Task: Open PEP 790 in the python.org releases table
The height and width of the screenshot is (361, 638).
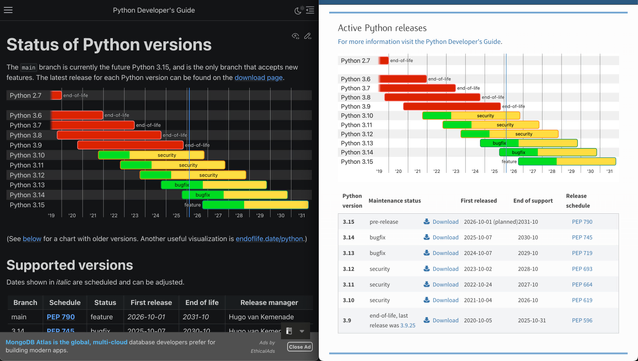Action: tap(582, 222)
